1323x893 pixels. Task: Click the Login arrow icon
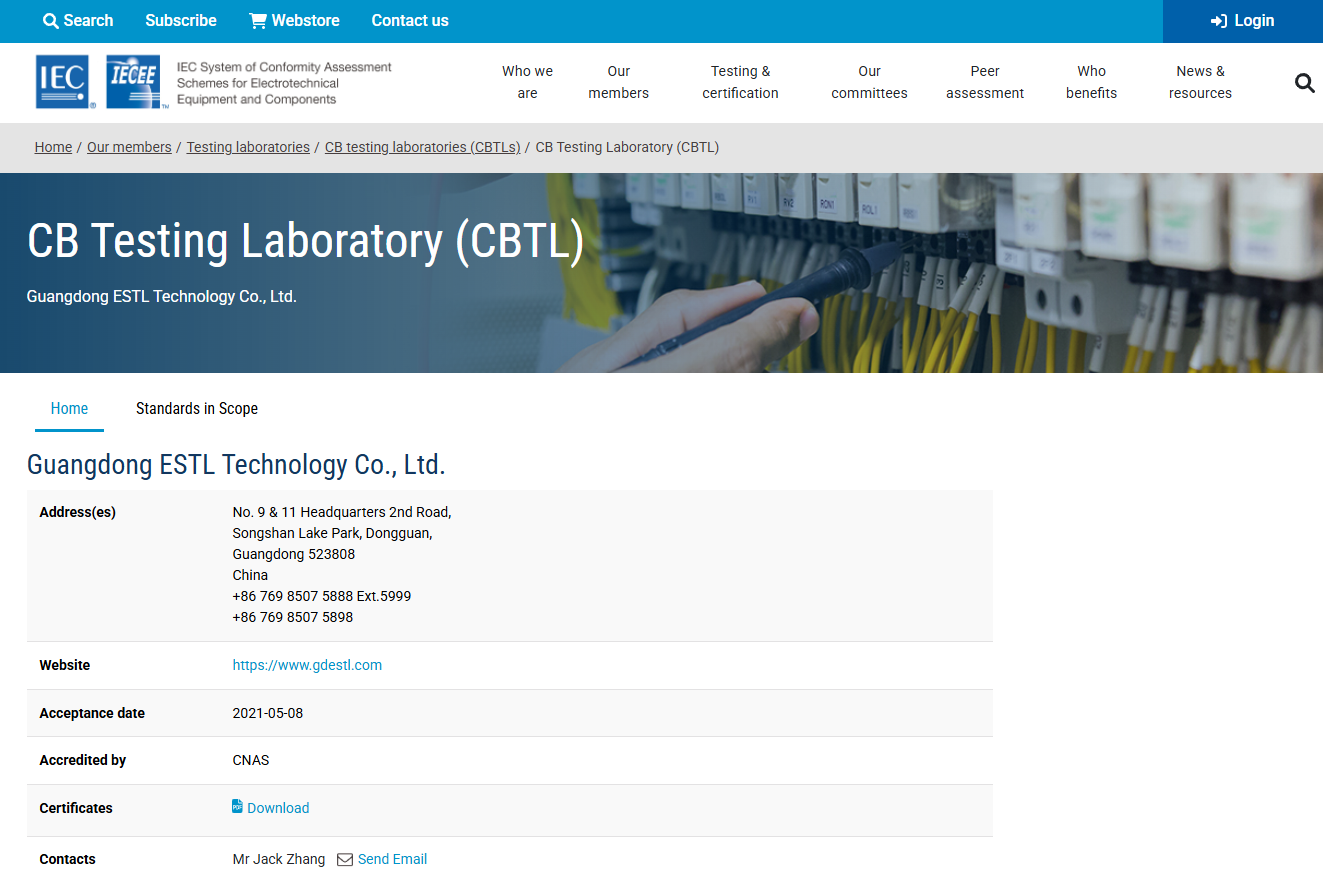(1219, 21)
